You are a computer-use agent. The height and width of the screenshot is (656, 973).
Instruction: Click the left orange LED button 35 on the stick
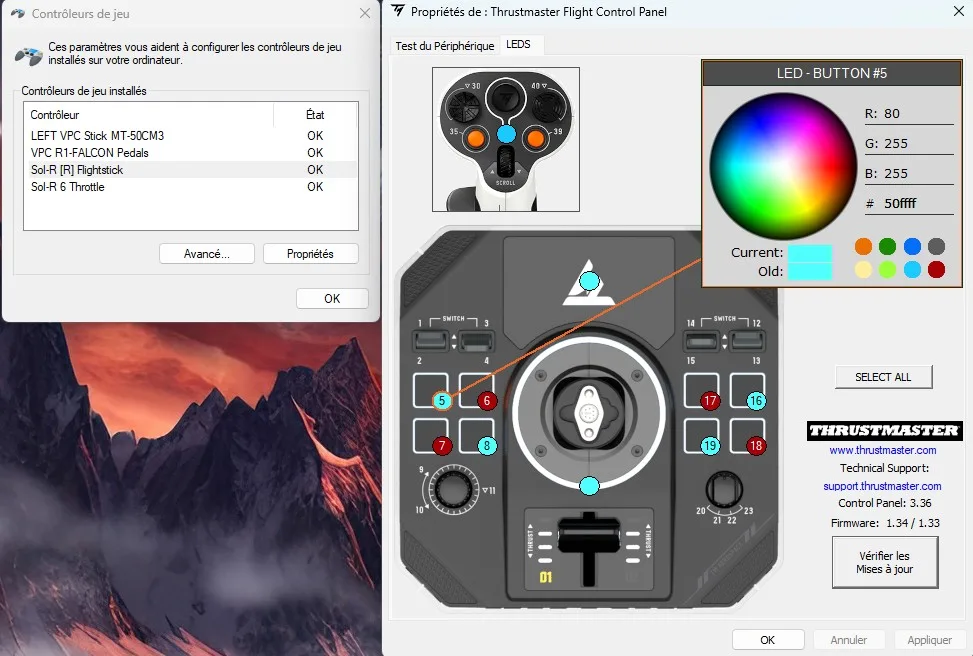click(x=476, y=137)
